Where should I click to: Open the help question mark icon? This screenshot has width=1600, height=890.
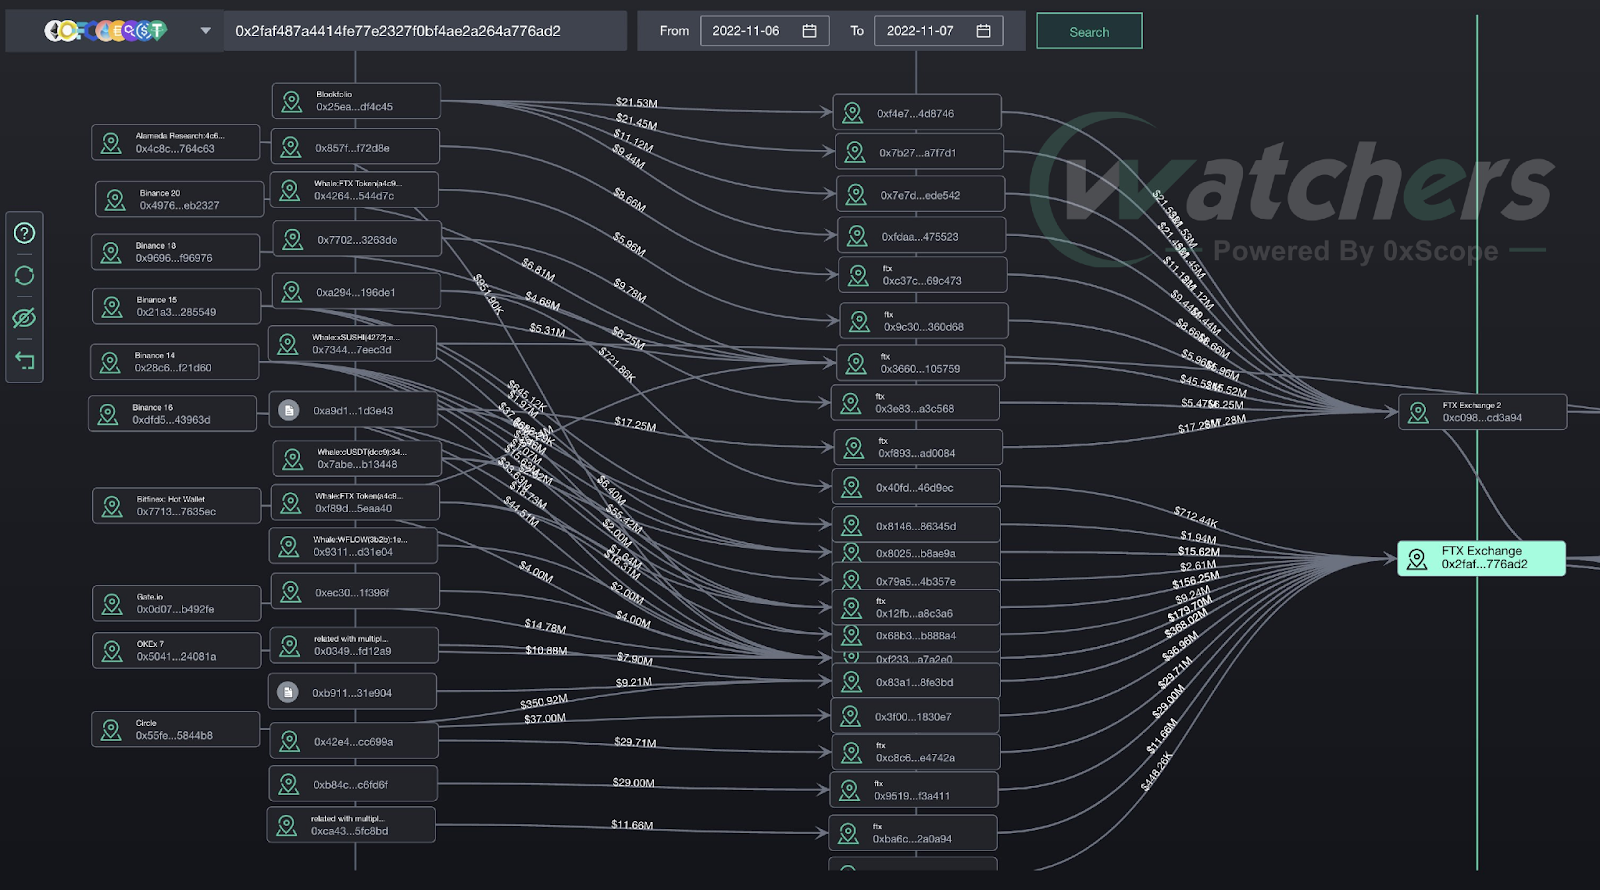pos(24,233)
